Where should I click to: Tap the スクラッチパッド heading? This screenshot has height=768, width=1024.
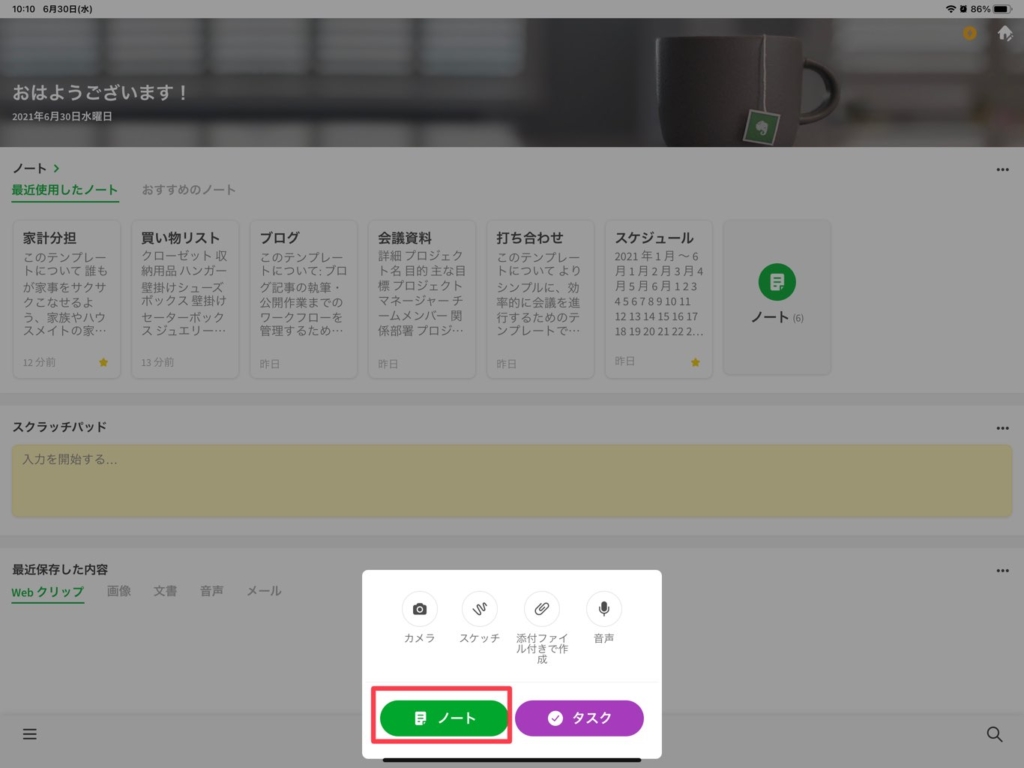pyautogui.click(x=59, y=427)
